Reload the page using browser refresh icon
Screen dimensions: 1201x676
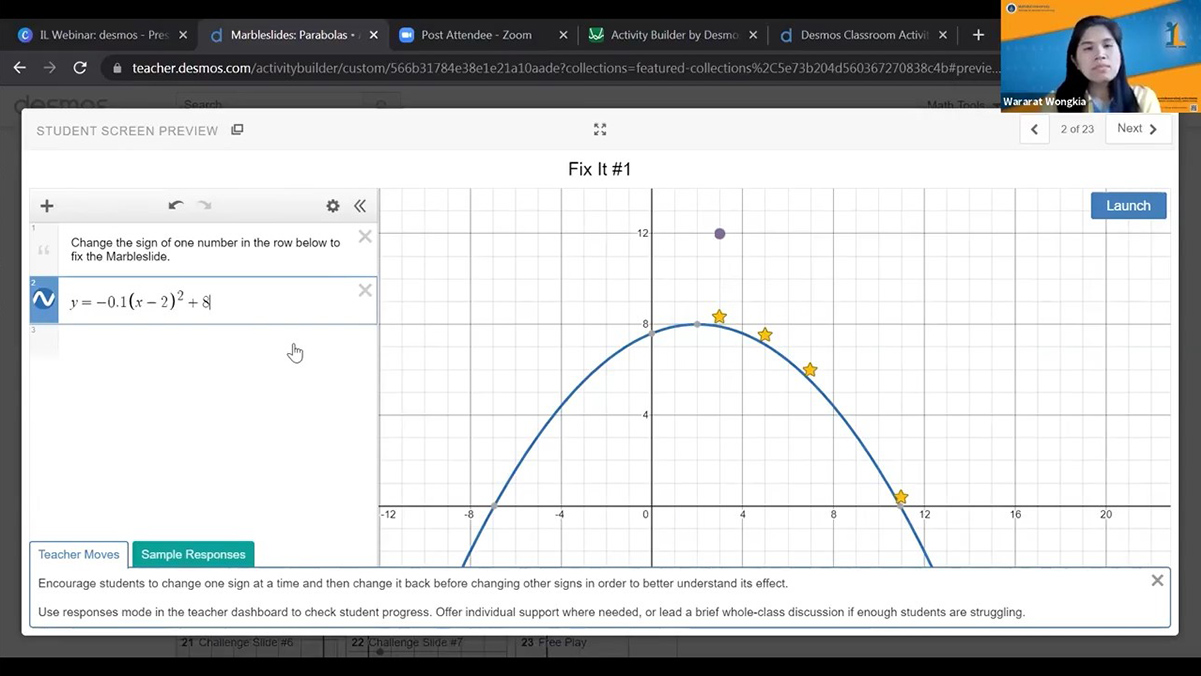tap(80, 68)
